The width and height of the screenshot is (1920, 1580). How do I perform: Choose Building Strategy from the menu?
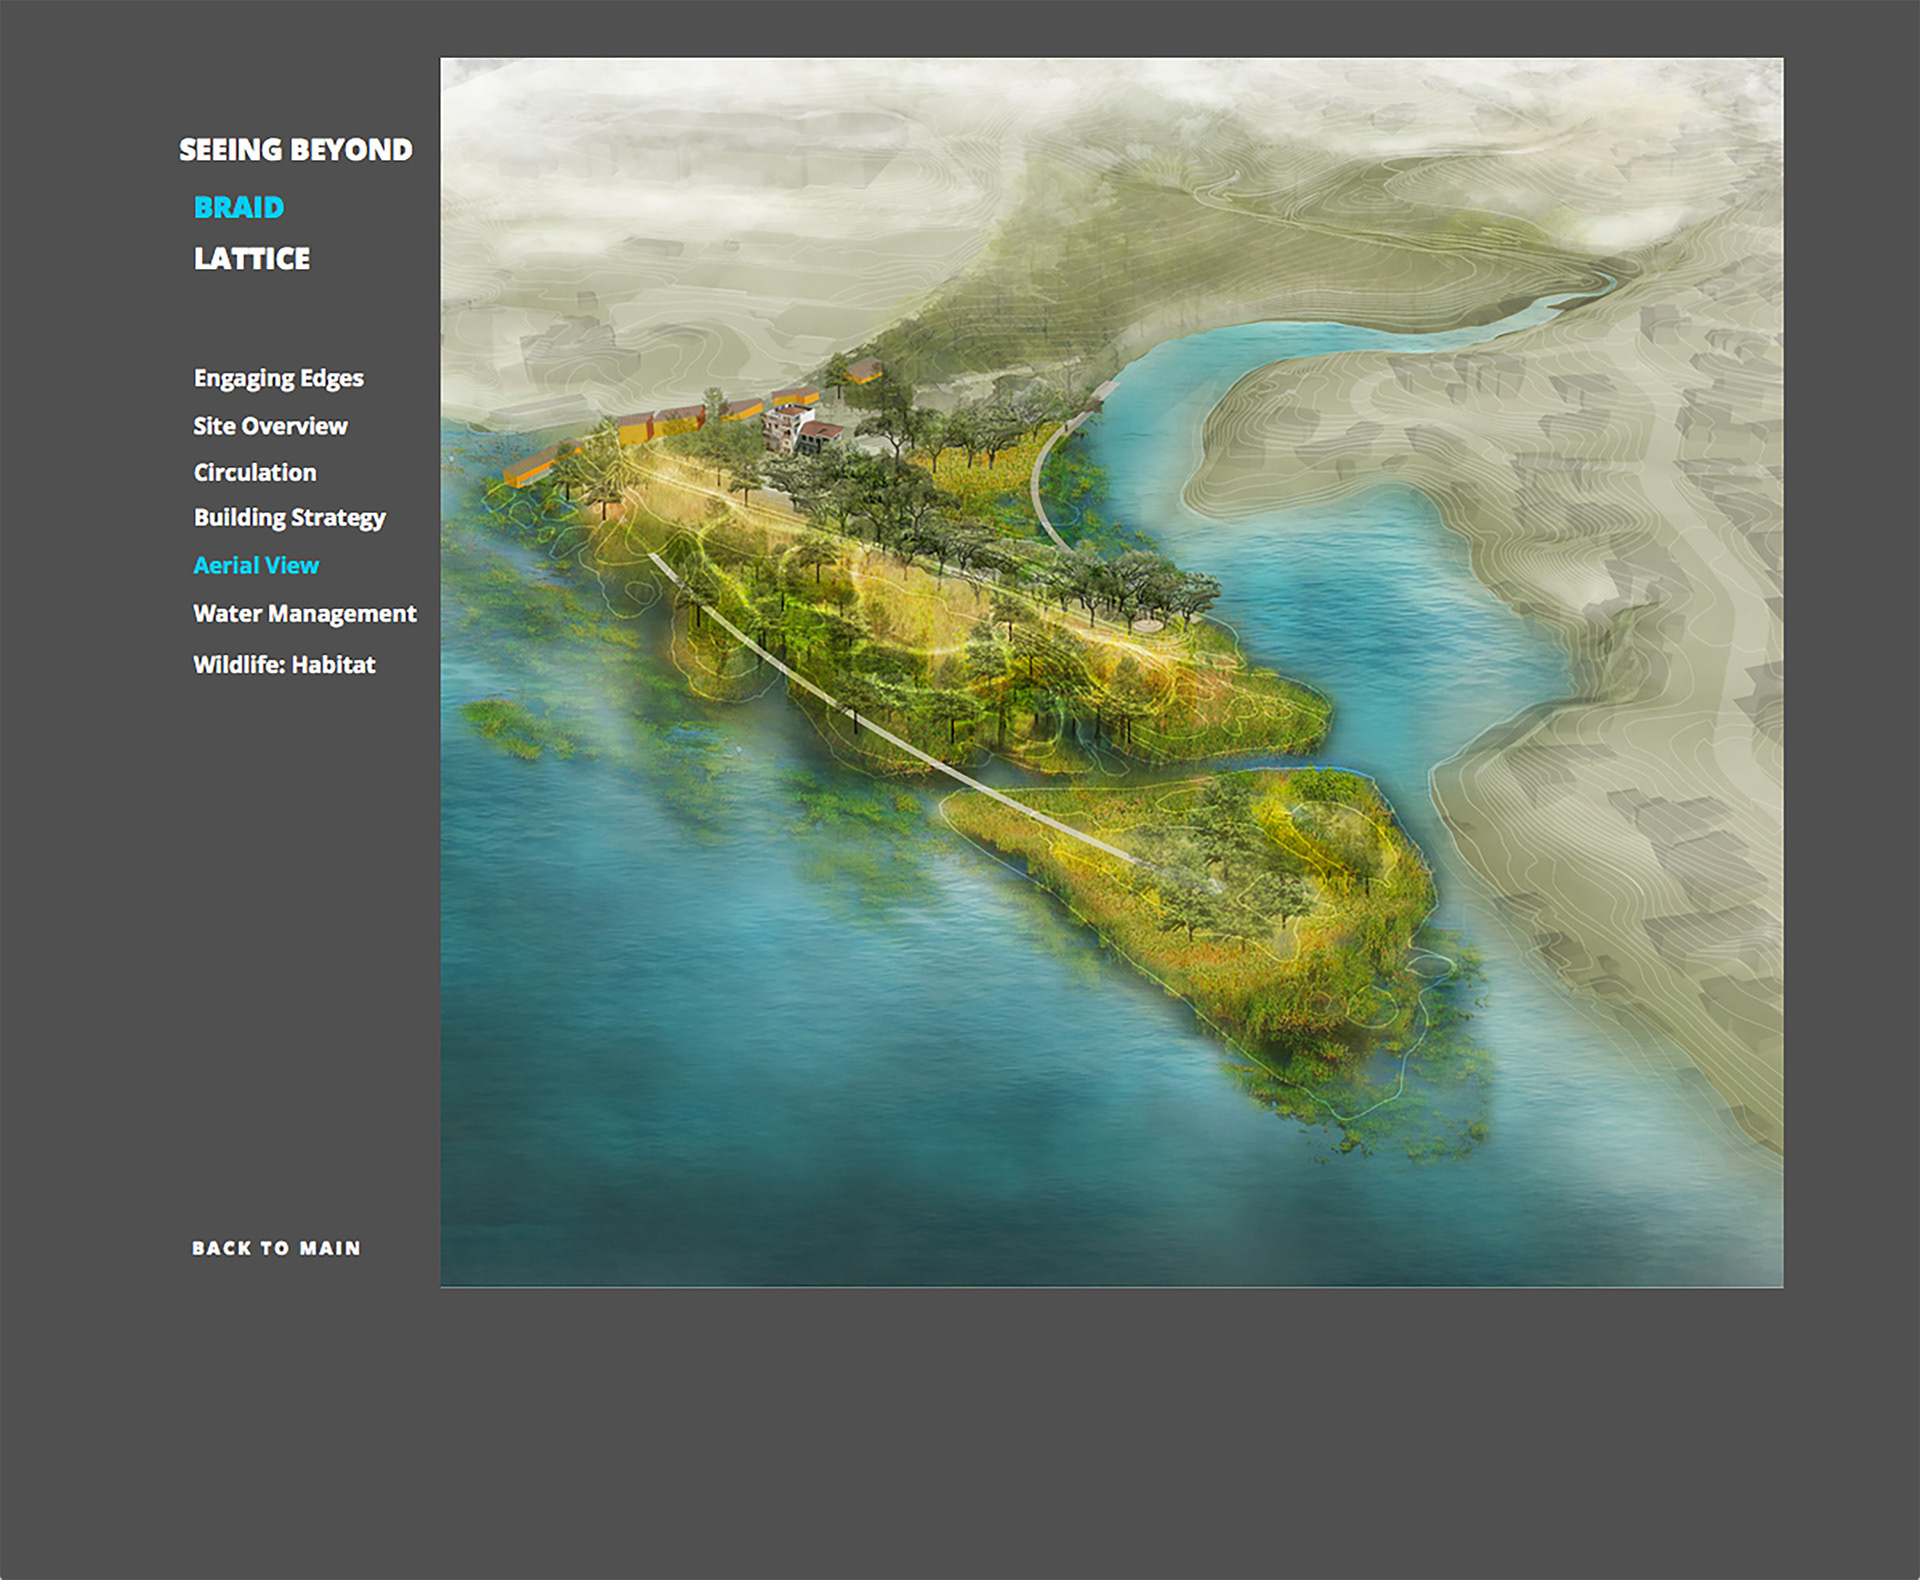pos(289,518)
